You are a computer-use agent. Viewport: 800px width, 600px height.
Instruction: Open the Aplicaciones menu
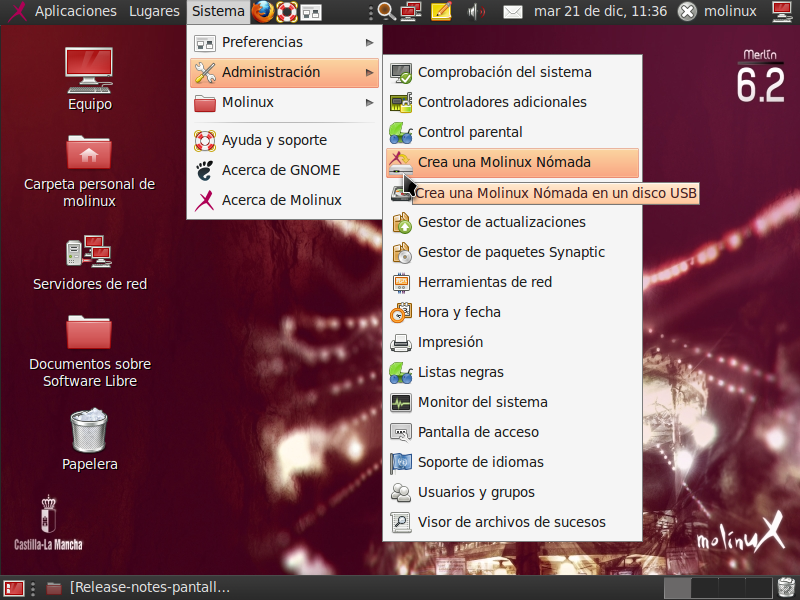(75, 12)
